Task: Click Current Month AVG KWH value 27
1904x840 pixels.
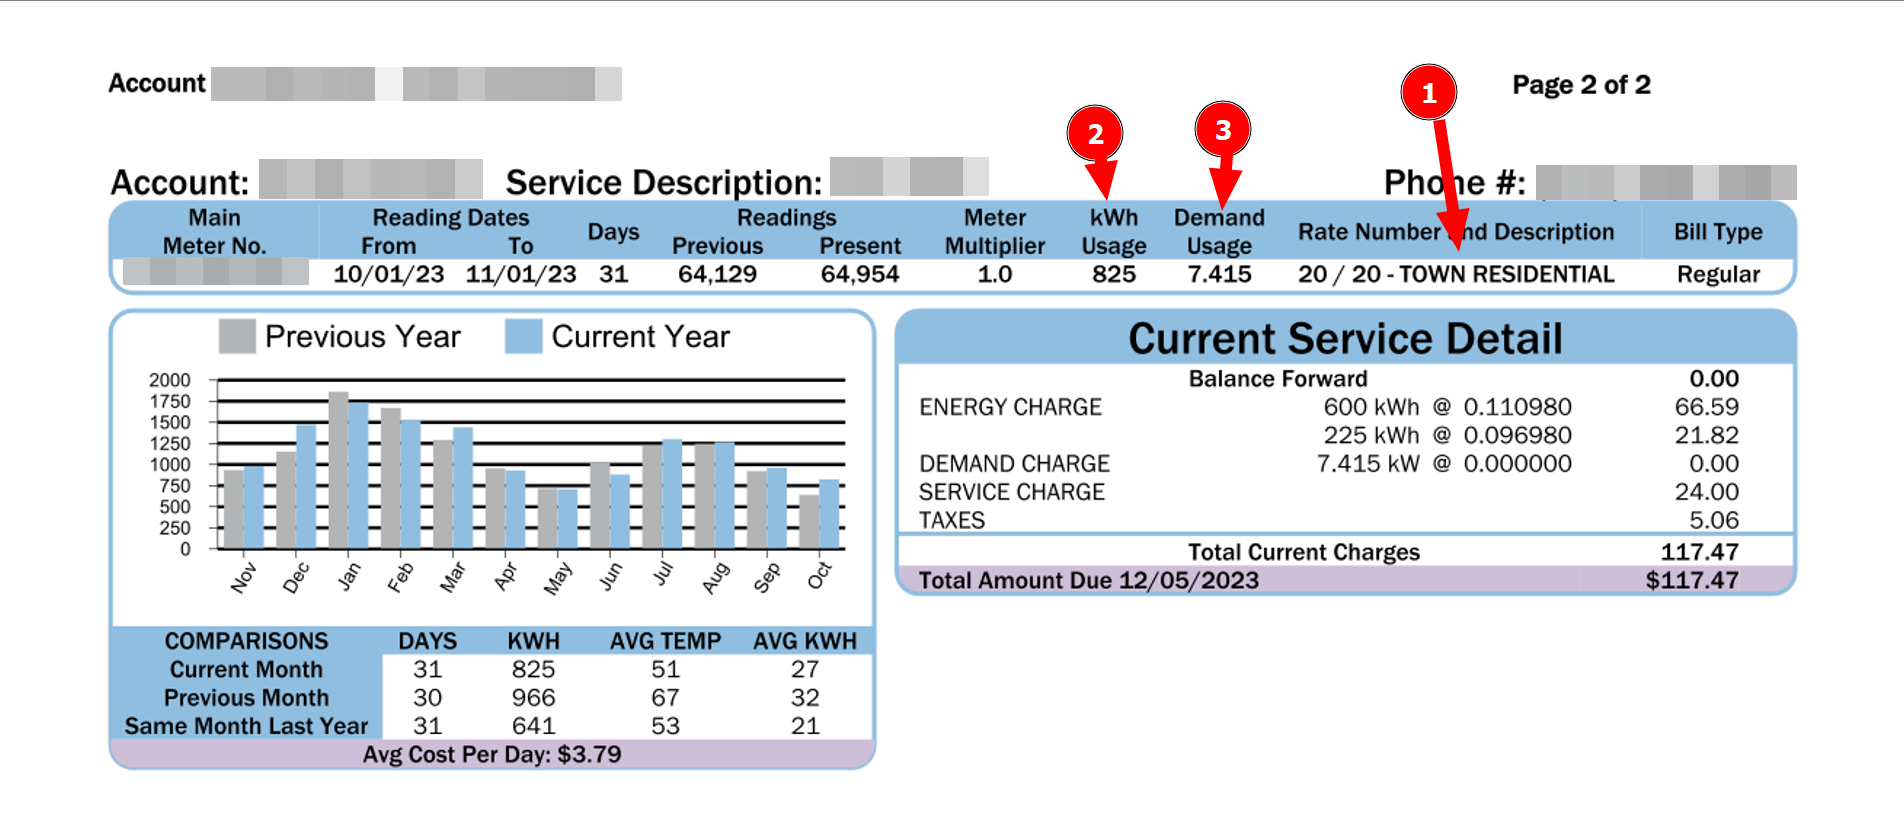Action: [x=805, y=669]
